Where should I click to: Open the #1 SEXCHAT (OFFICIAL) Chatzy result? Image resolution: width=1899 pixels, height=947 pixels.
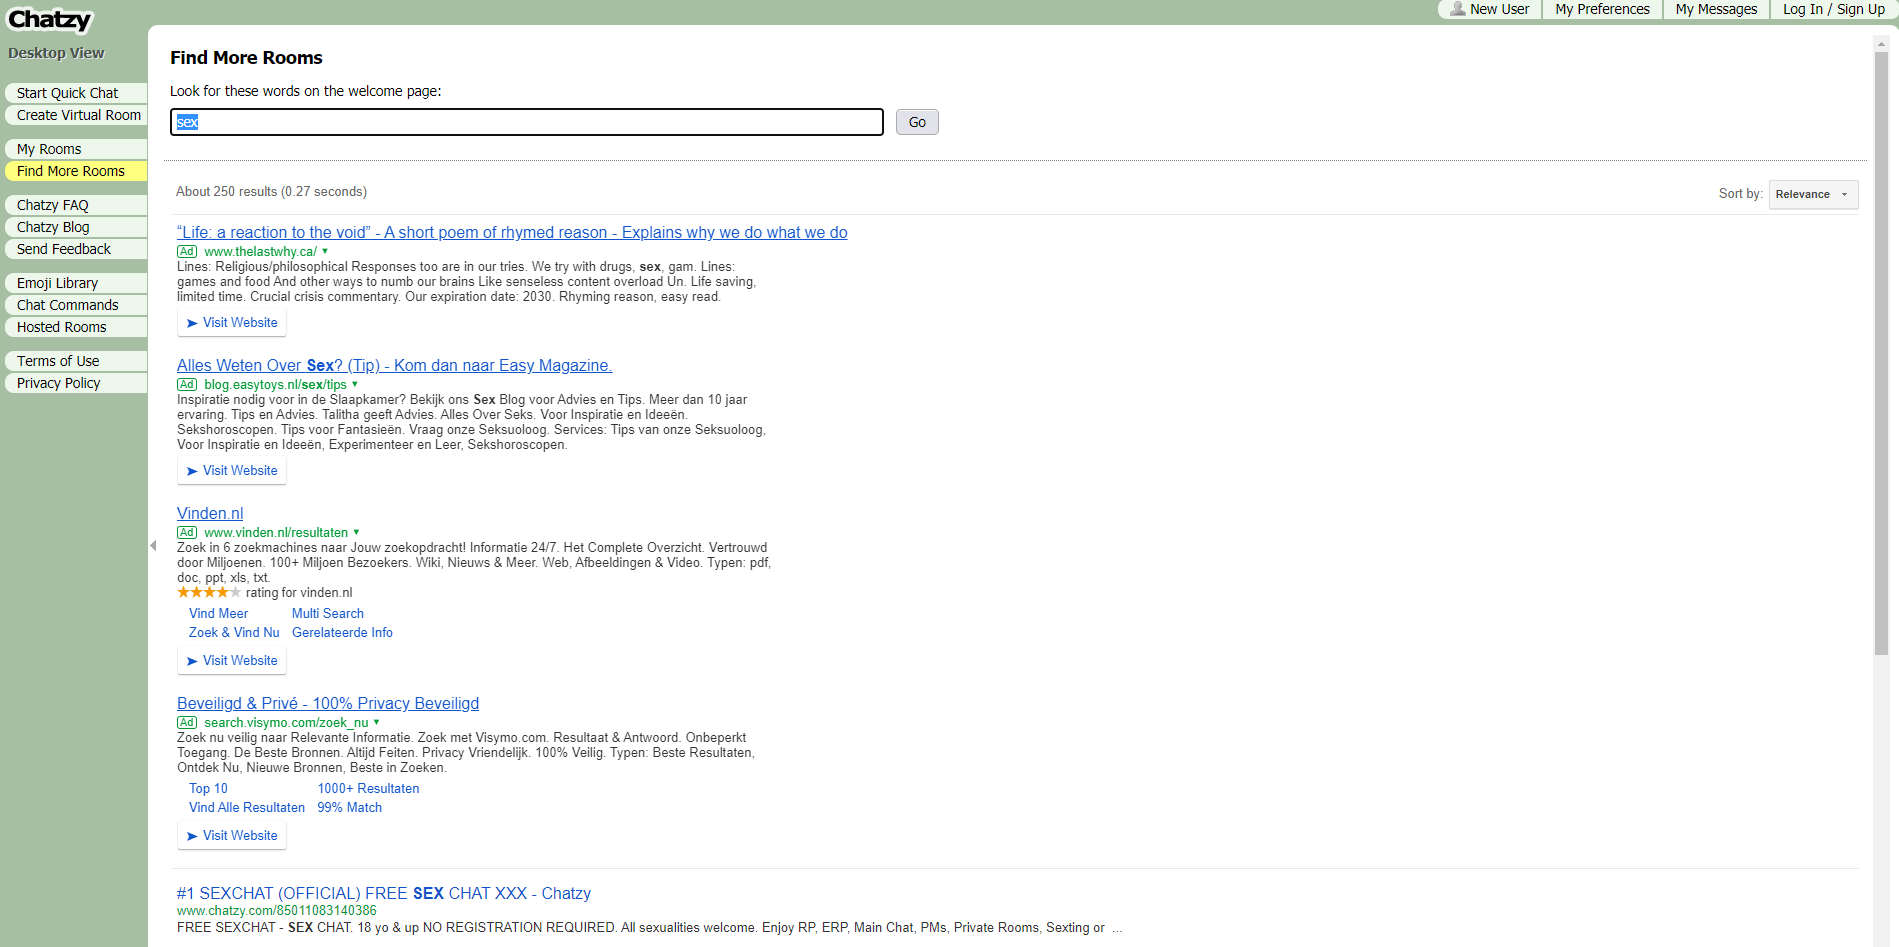pyautogui.click(x=384, y=893)
